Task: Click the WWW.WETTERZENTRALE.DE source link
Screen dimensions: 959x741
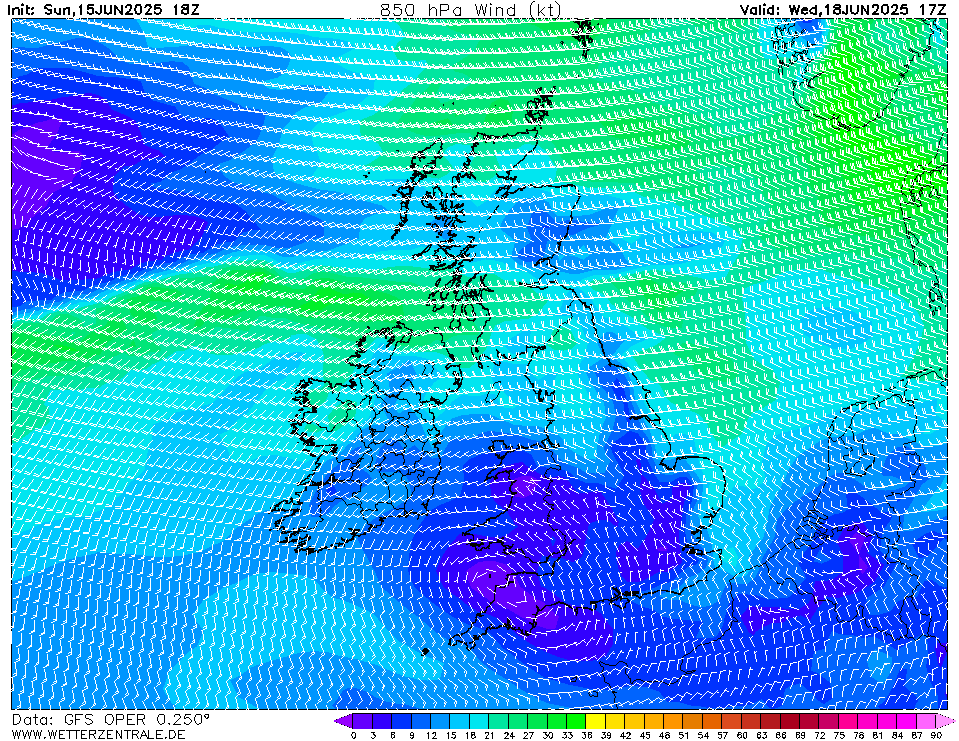Action: pyautogui.click(x=98, y=734)
